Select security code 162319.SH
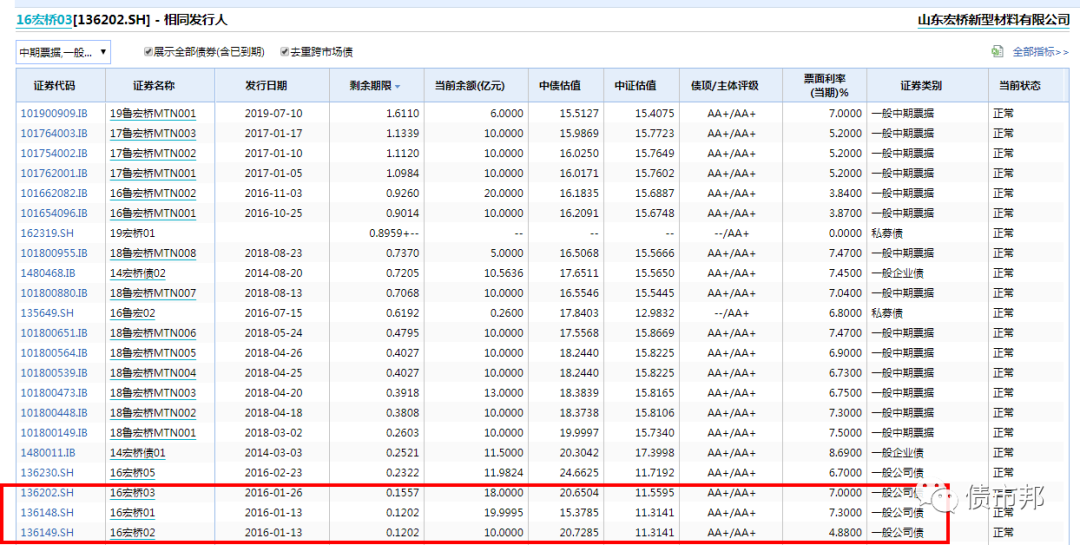The height and width of the screenshot is (545, 1080). 47,233
